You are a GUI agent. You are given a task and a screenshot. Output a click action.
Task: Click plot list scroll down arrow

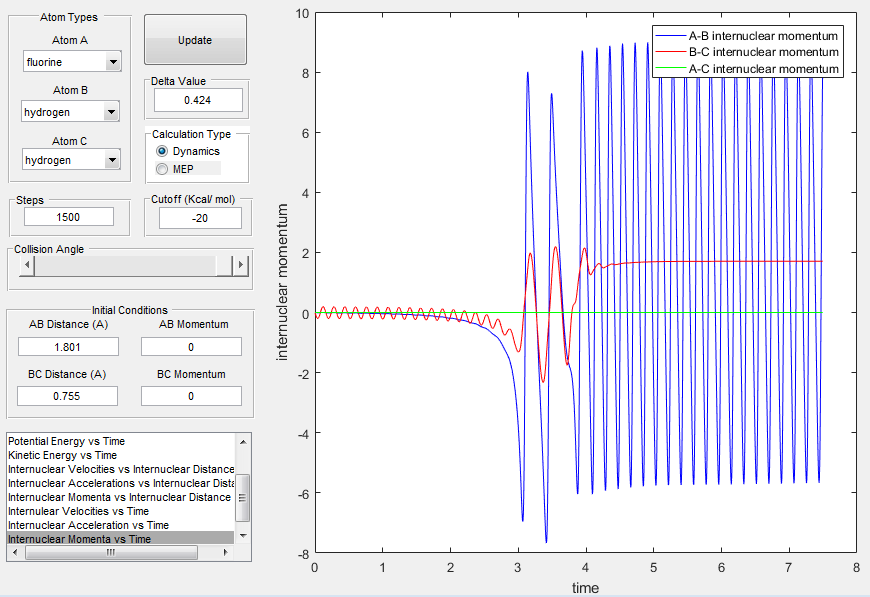(x=243, y=535)
